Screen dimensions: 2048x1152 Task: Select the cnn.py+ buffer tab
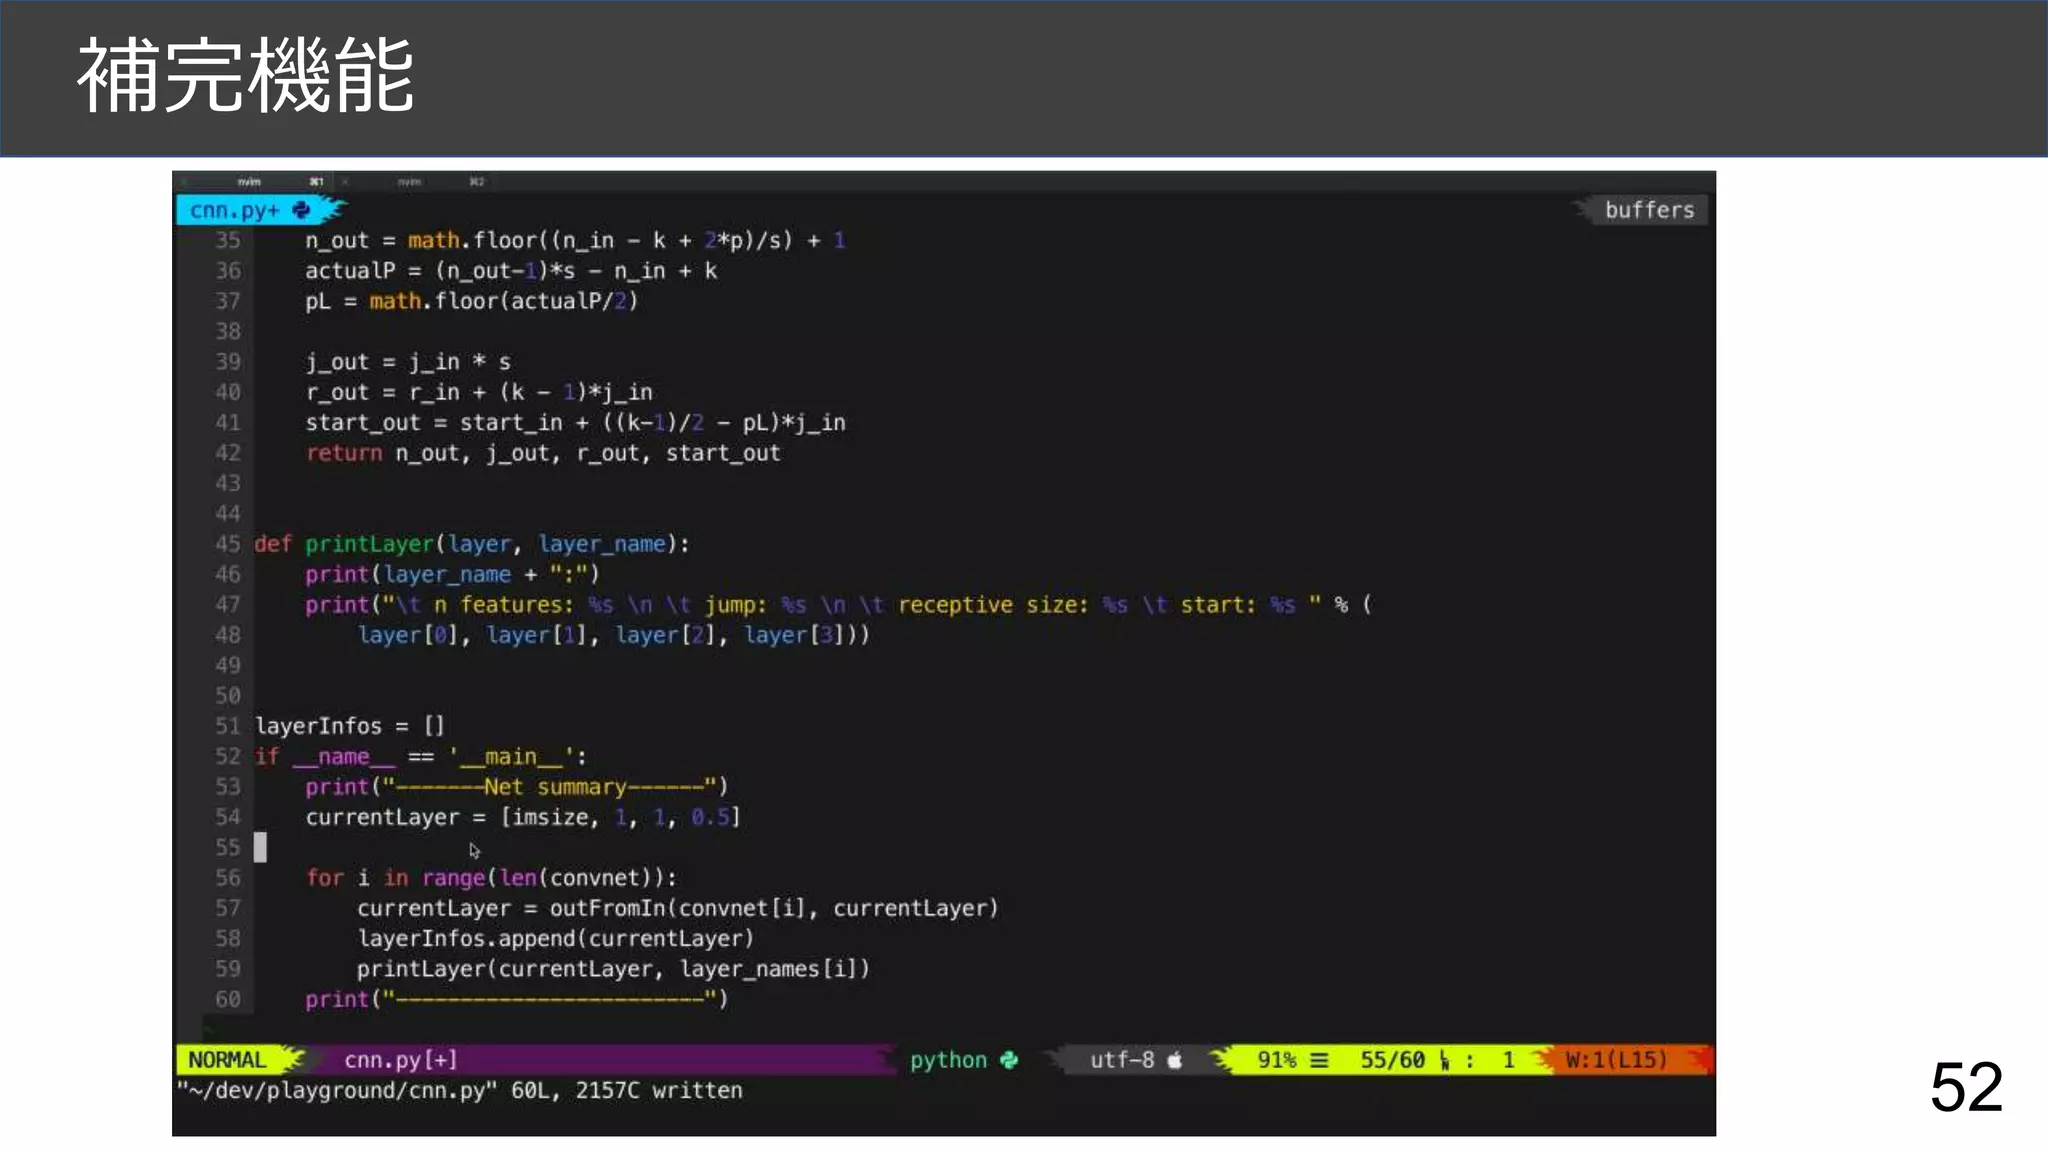[236, 210]
